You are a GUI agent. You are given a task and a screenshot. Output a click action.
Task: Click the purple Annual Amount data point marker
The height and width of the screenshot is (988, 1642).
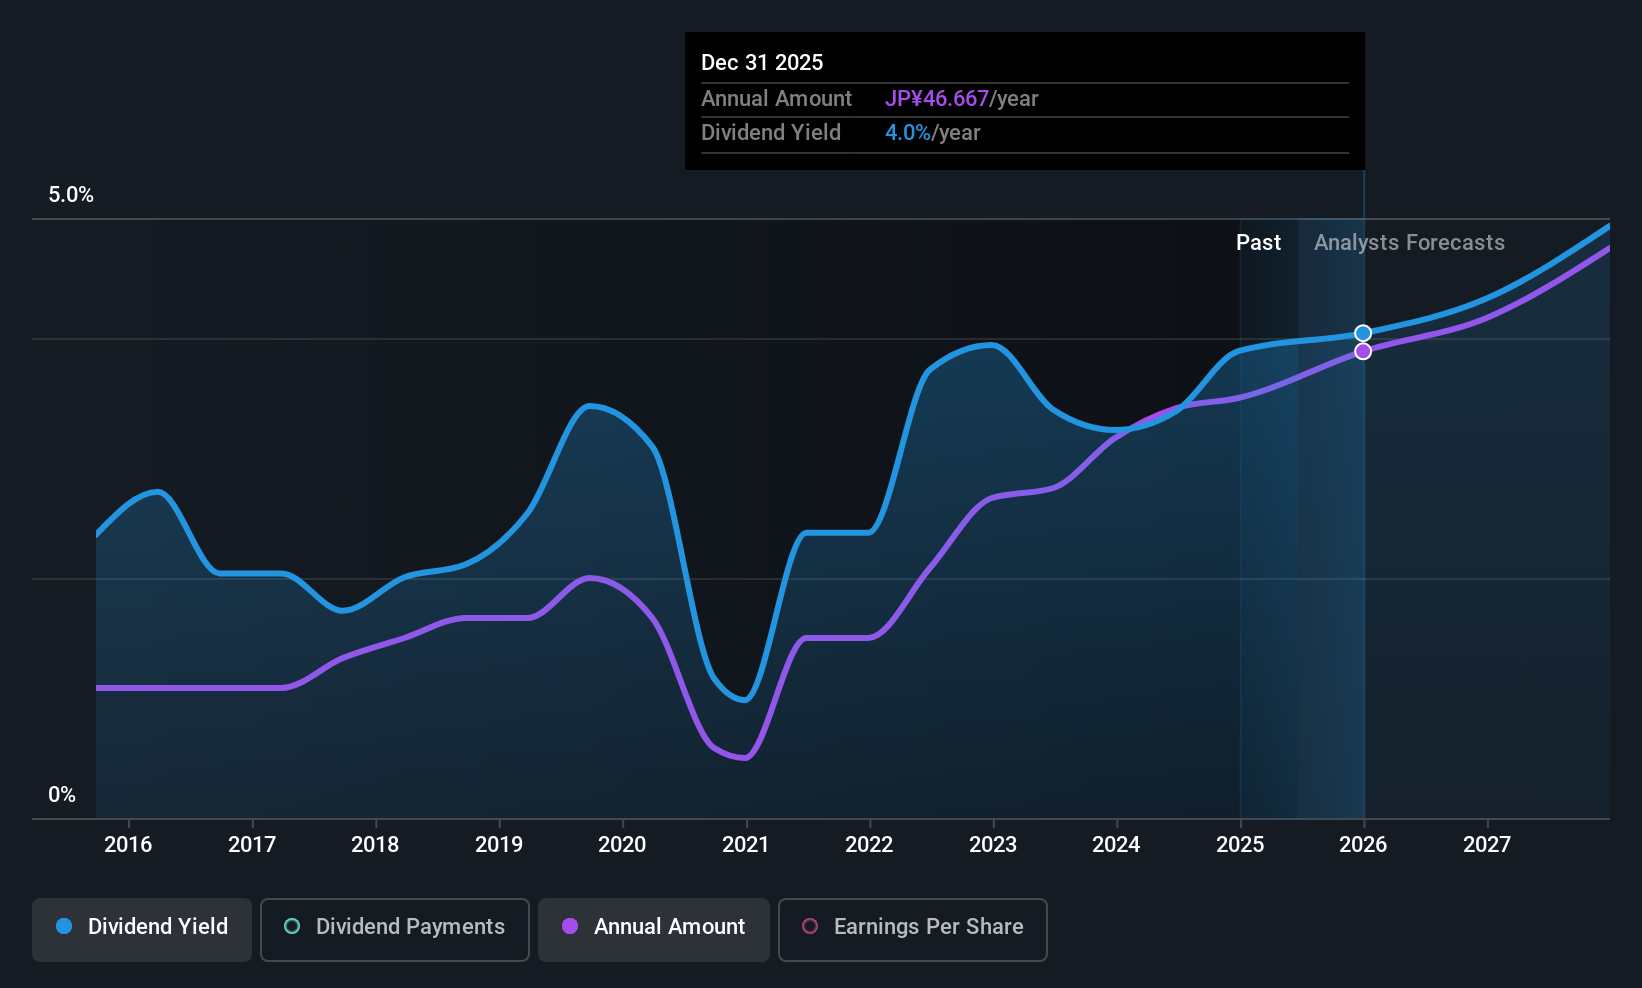[x=1363, y=351]
